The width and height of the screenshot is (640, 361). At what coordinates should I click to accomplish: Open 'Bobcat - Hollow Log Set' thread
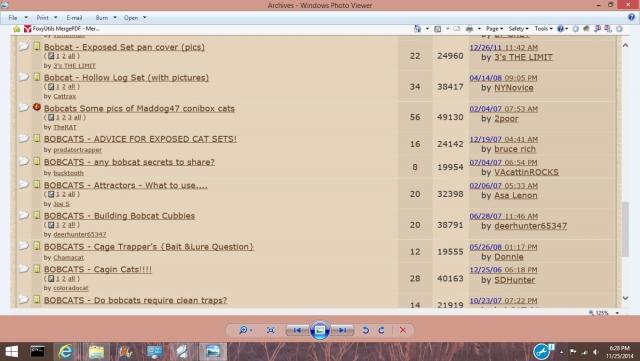click(126, 78)
